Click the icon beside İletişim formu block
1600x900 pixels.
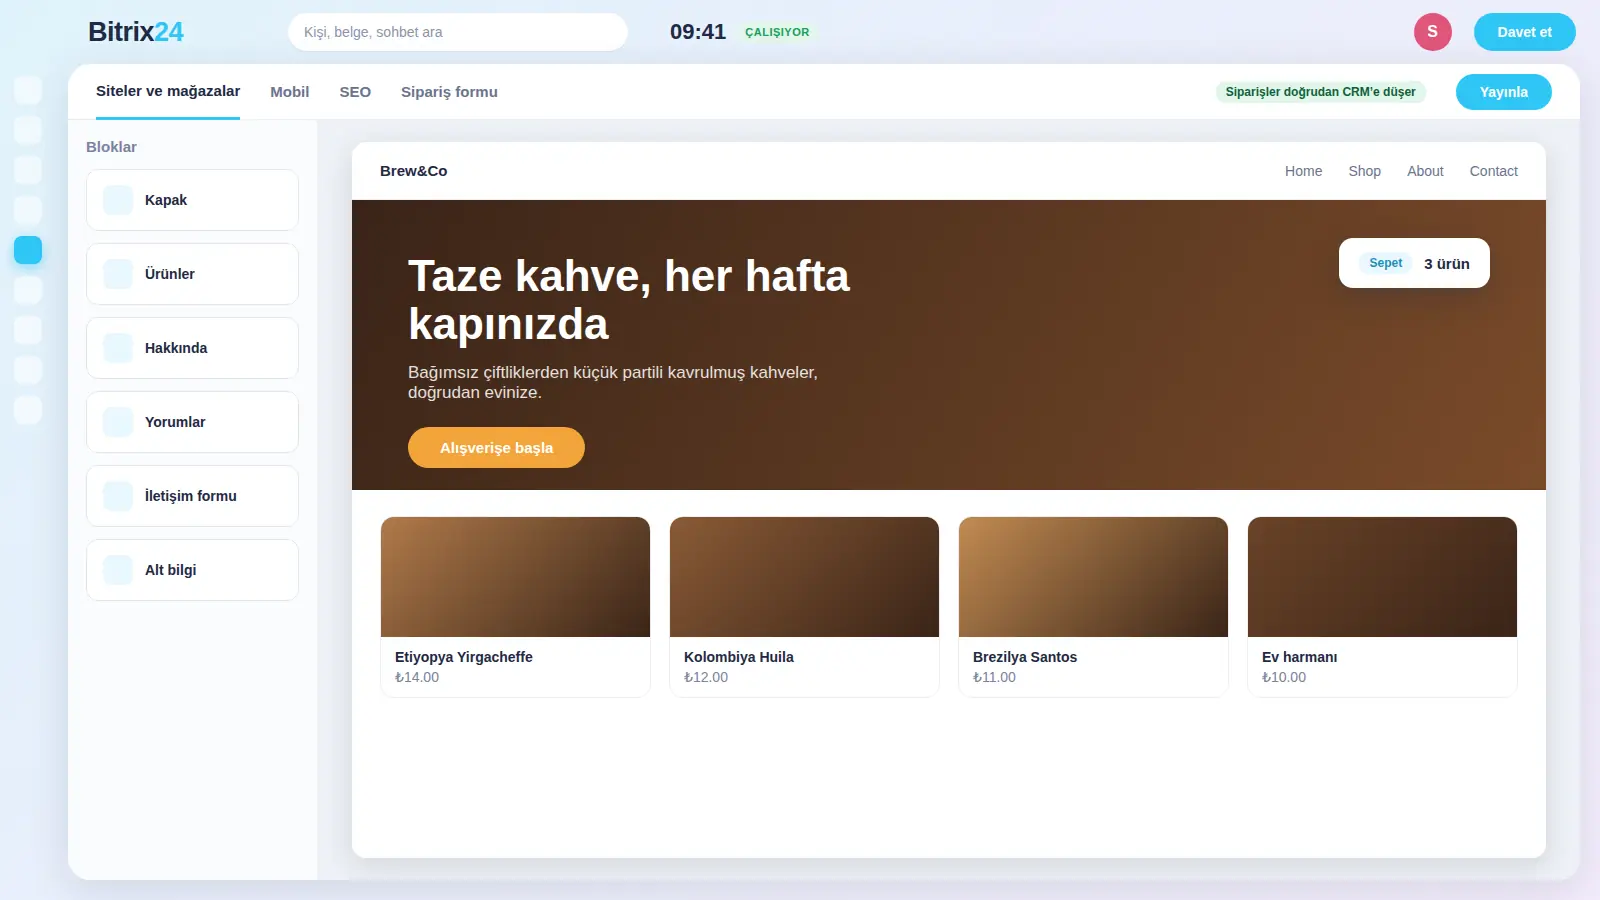(x=118, y=496)
